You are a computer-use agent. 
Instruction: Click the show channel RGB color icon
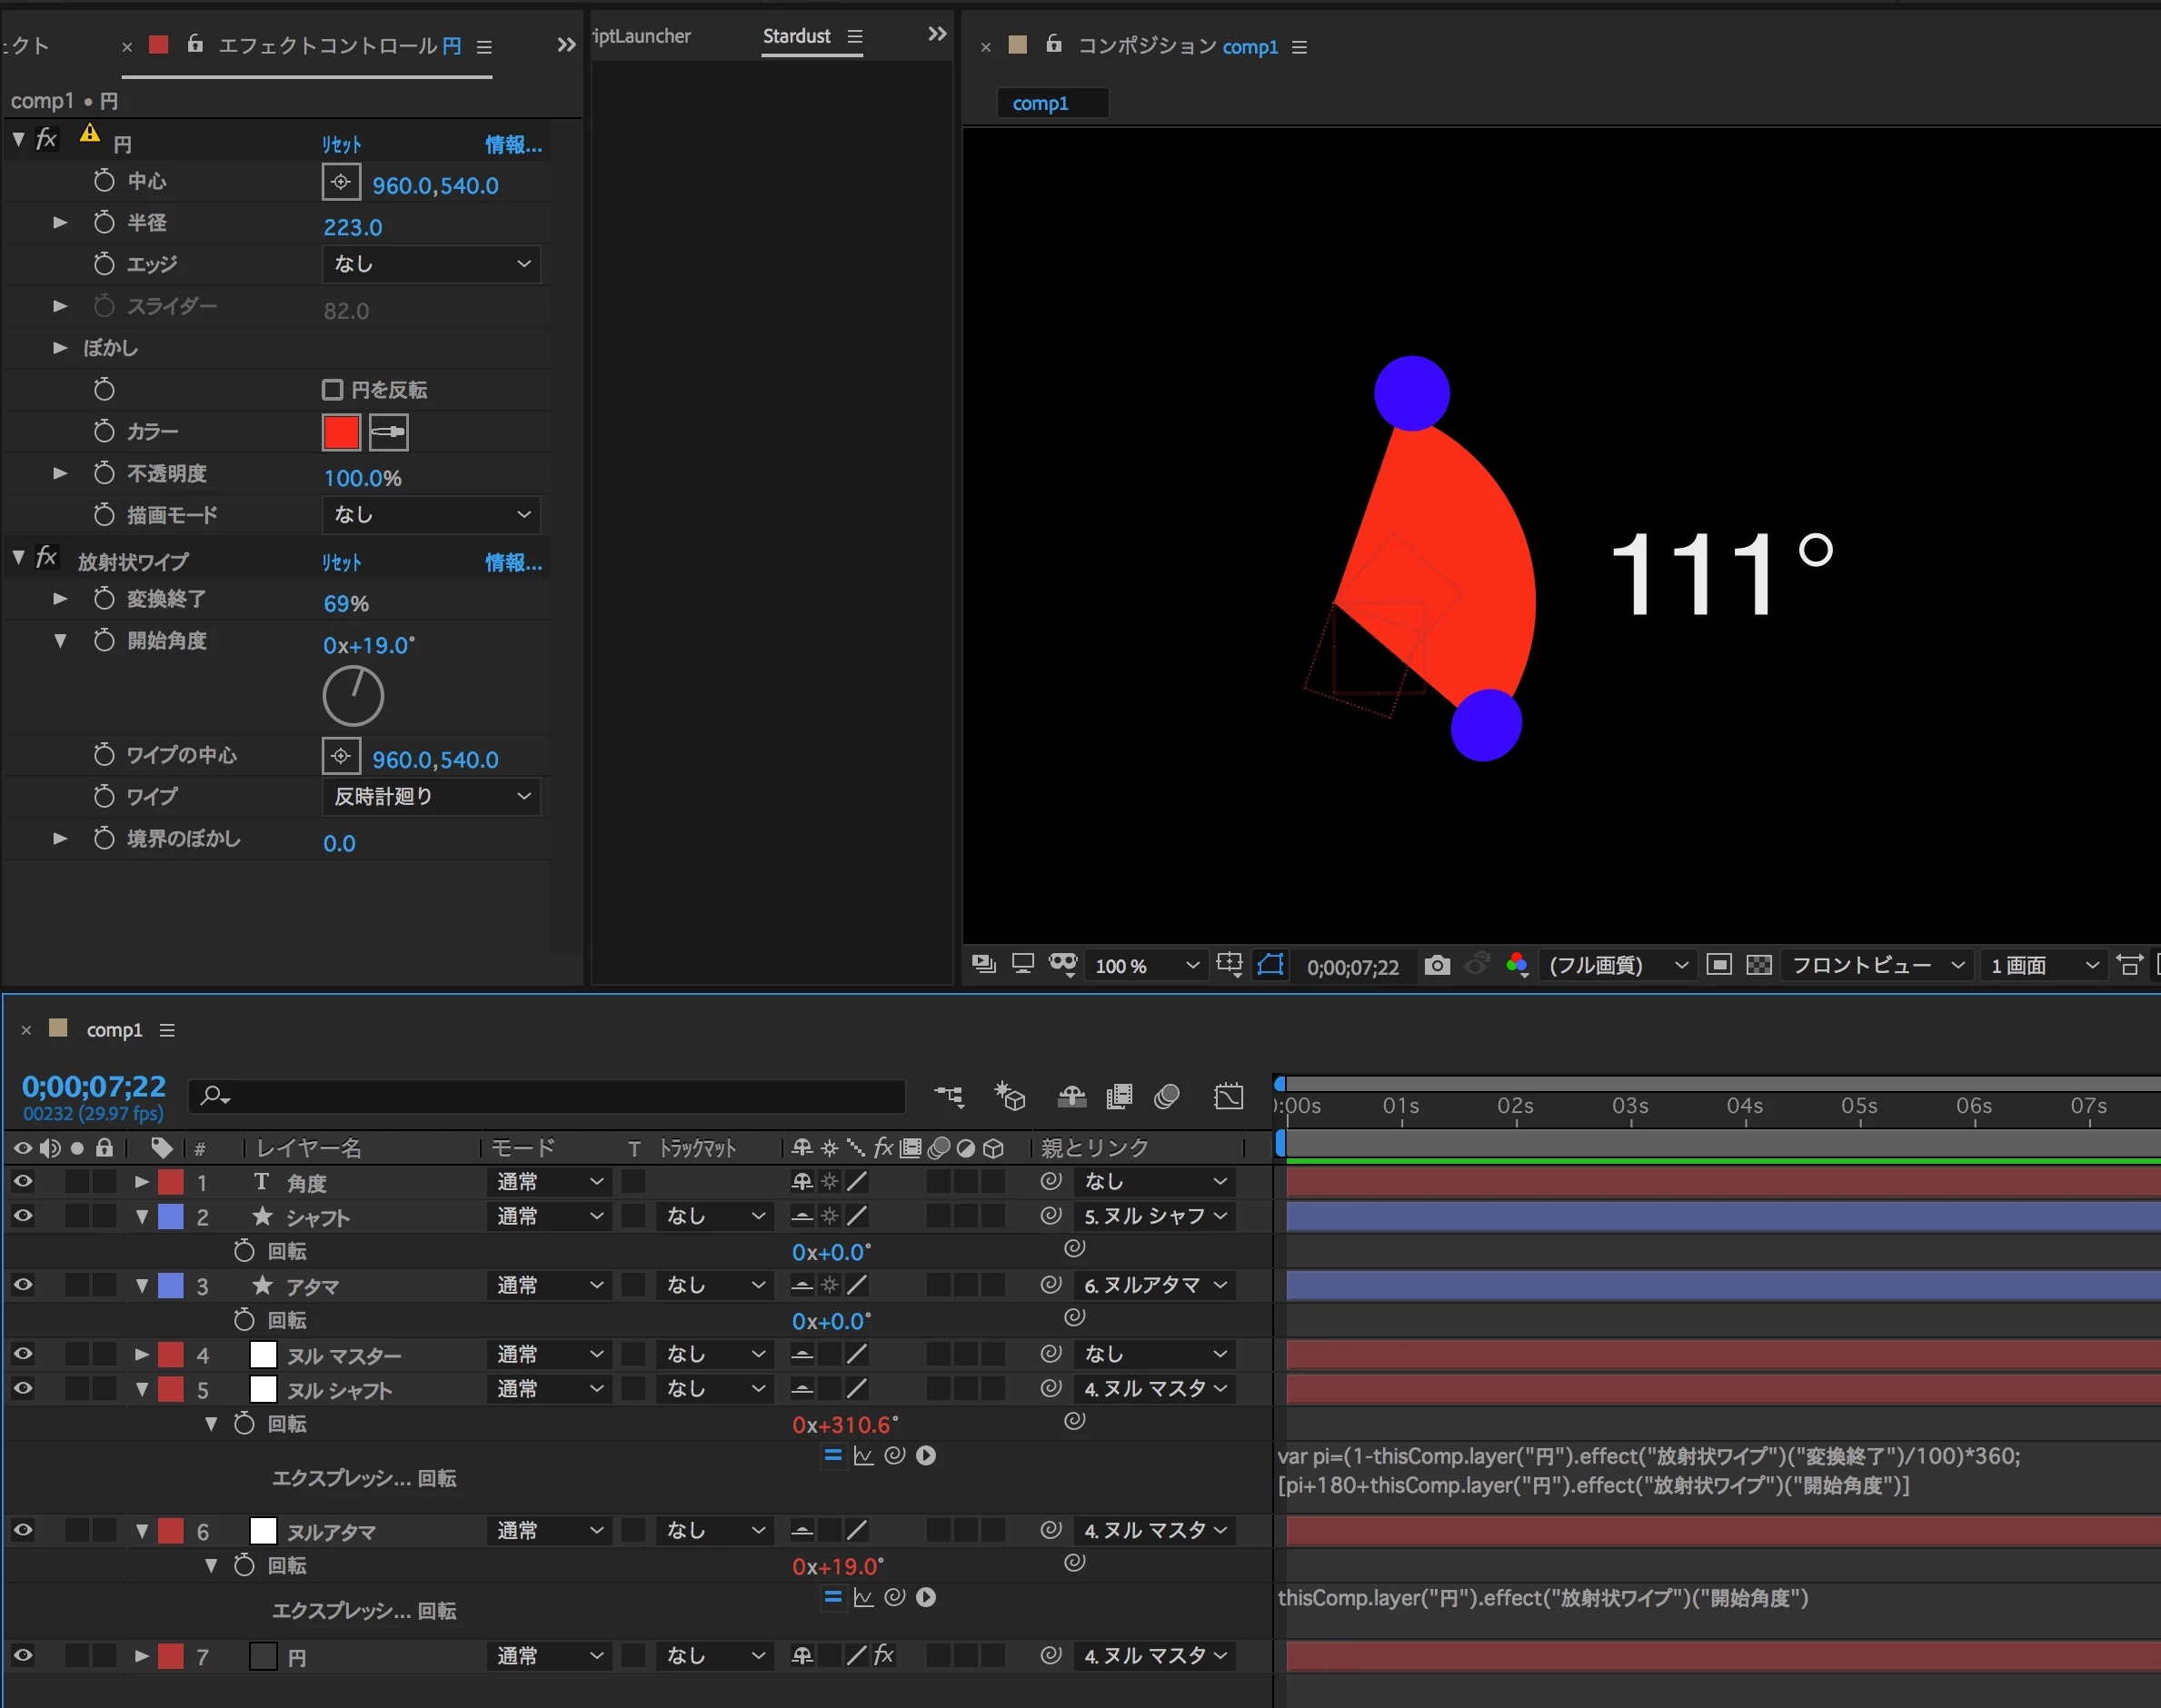tap(1517, 965)
